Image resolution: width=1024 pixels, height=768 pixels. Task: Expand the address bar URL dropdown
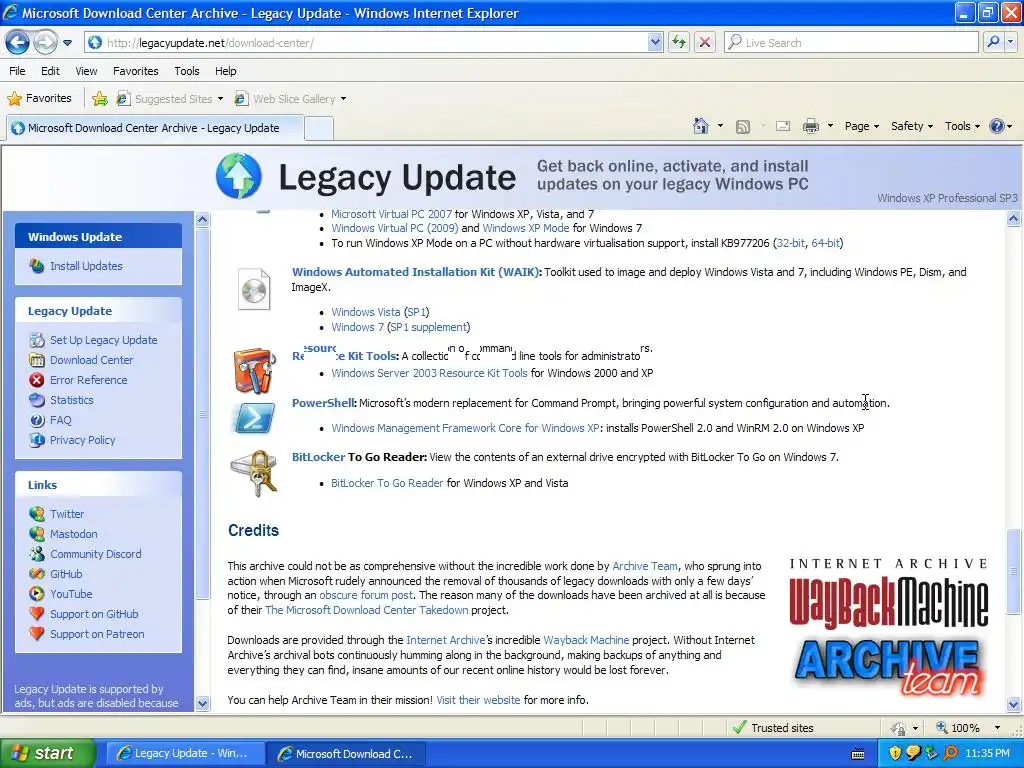coord(655,42)
